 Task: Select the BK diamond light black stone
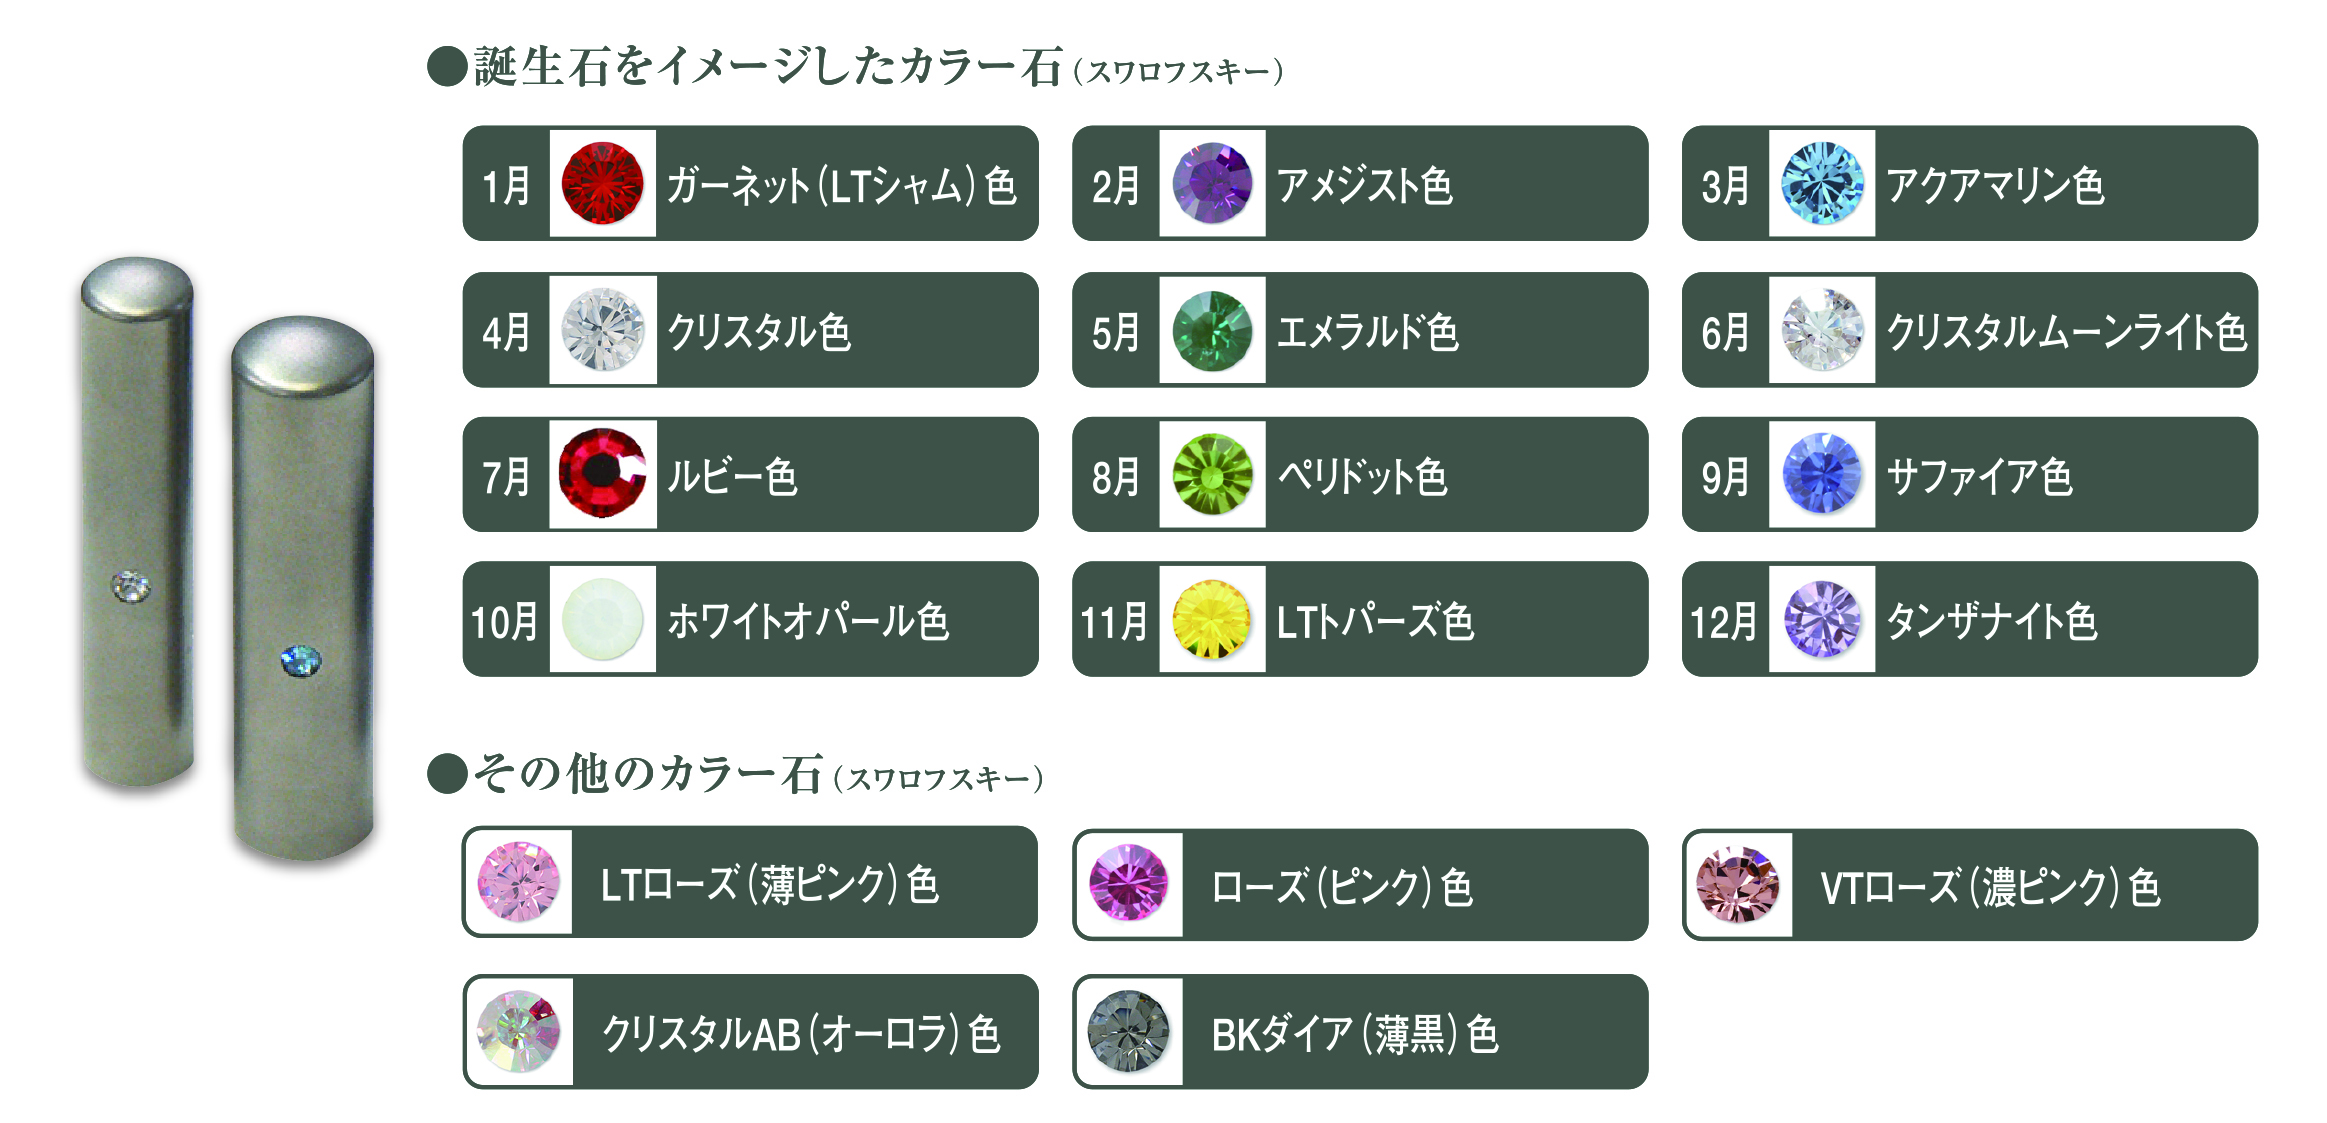click(1129, 1031)
